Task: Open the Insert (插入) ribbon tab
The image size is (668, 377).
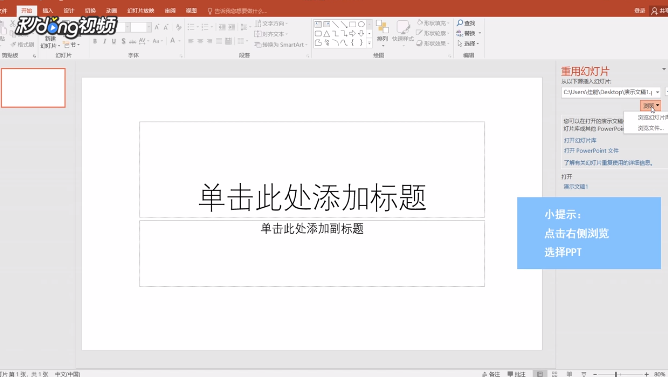Action: click(x=48, y=11)
